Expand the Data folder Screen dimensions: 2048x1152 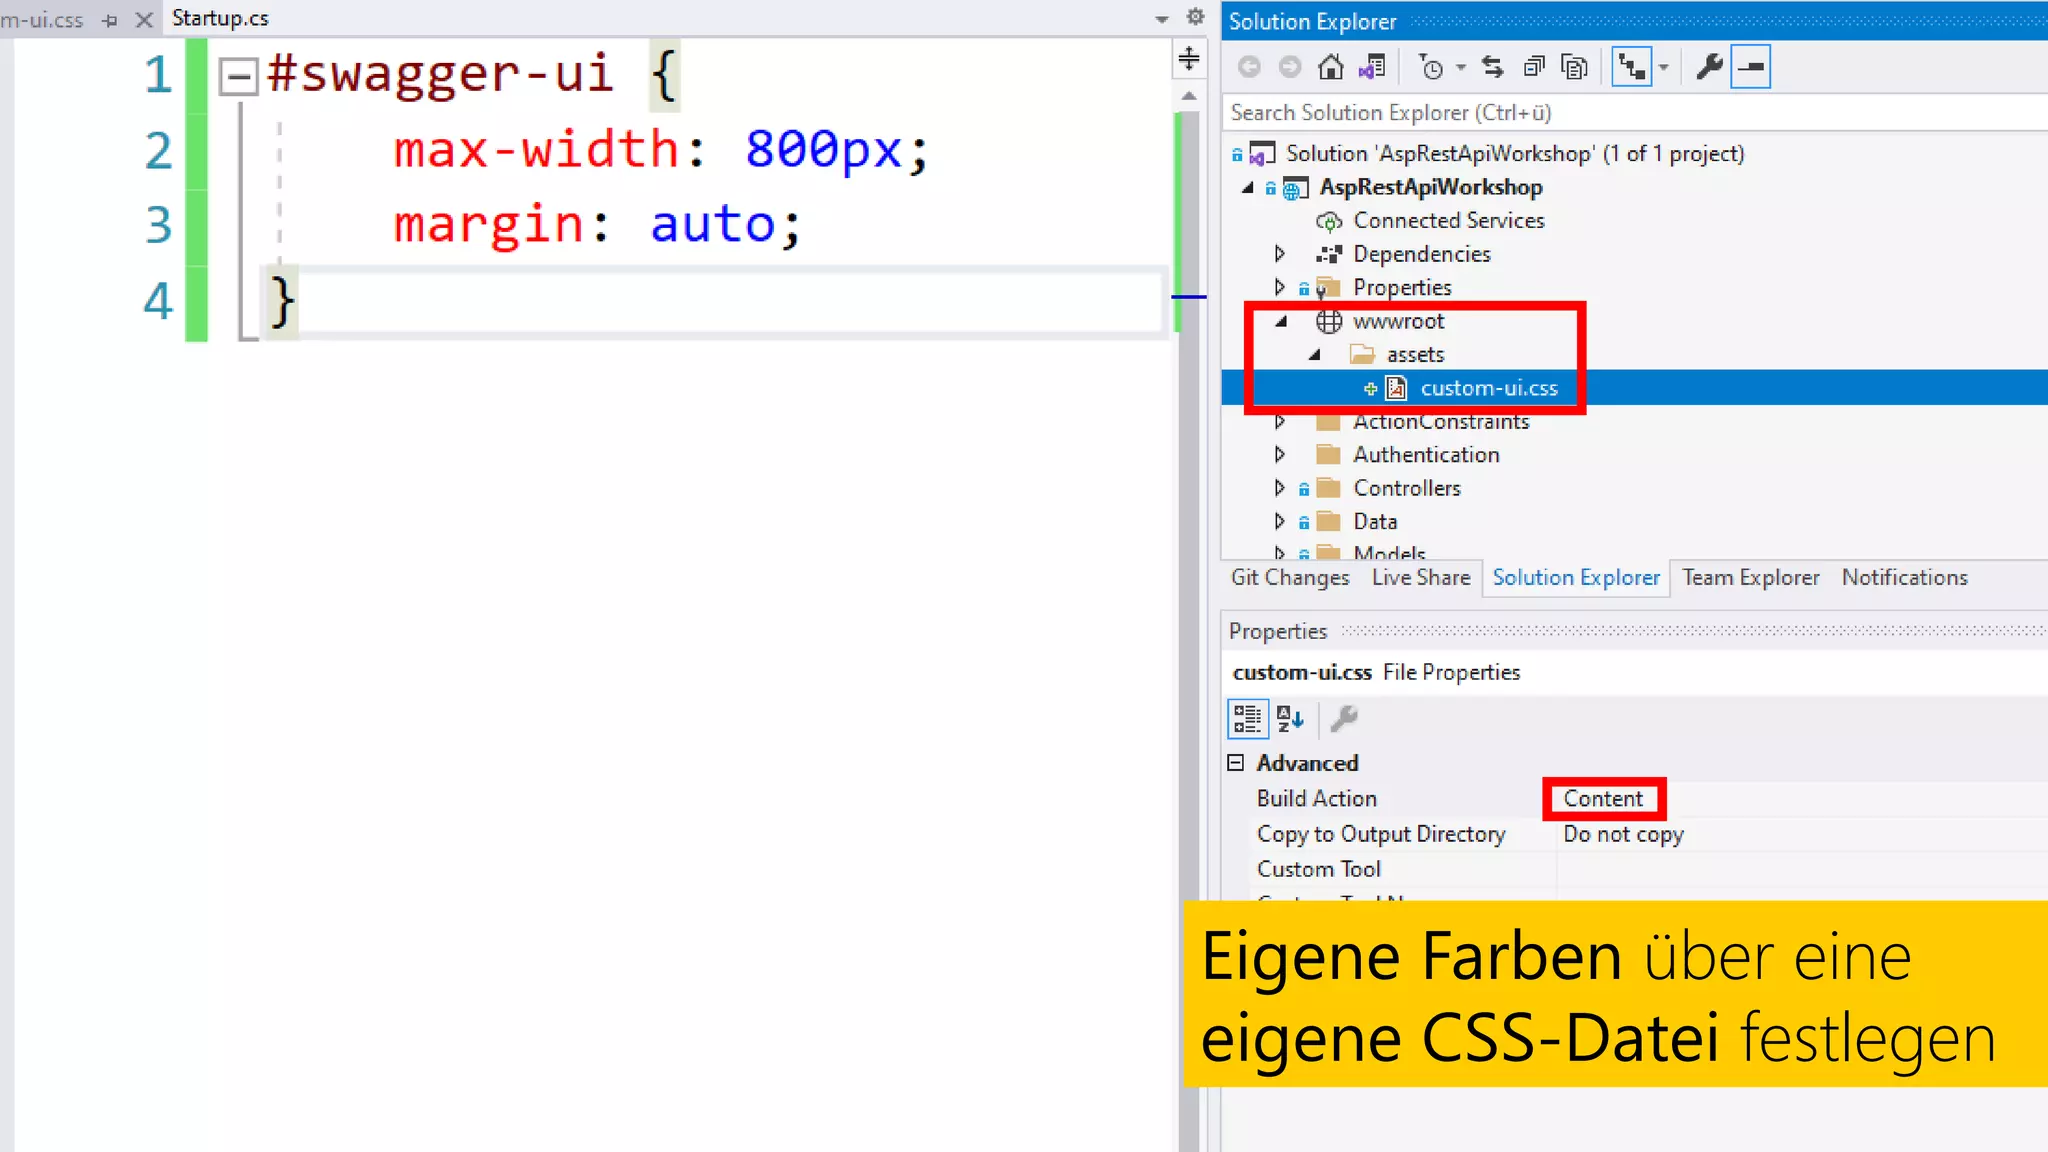point(1280,522)
